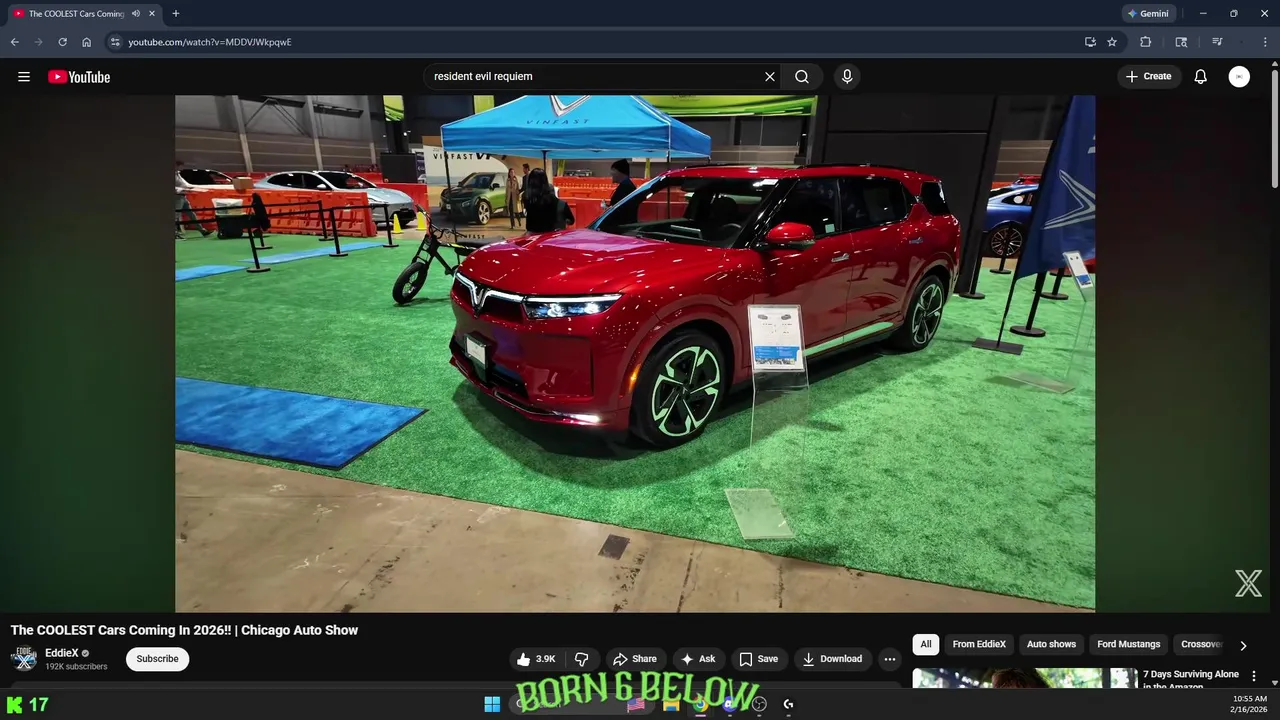The height and width of the screenshot is (720, 1280).
Task: Start voice search with the microphone
Action: click(x=847, y=76)
